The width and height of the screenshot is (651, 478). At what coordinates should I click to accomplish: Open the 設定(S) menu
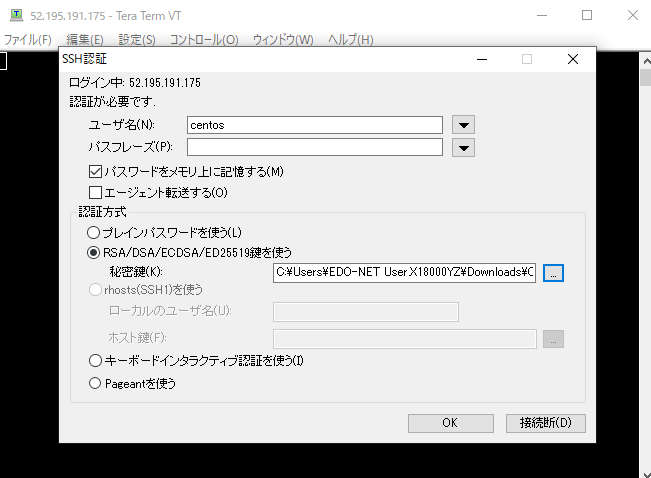(x=137, y=40)
